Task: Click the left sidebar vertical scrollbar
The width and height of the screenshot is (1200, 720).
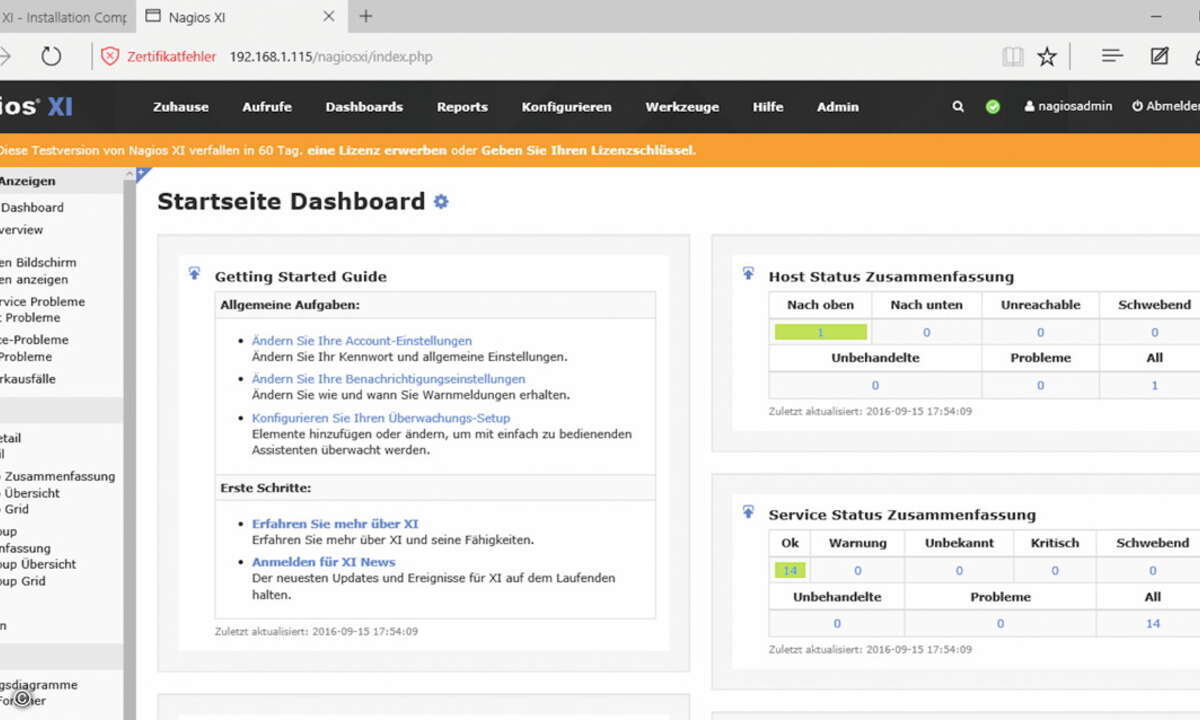Action: 129,445
